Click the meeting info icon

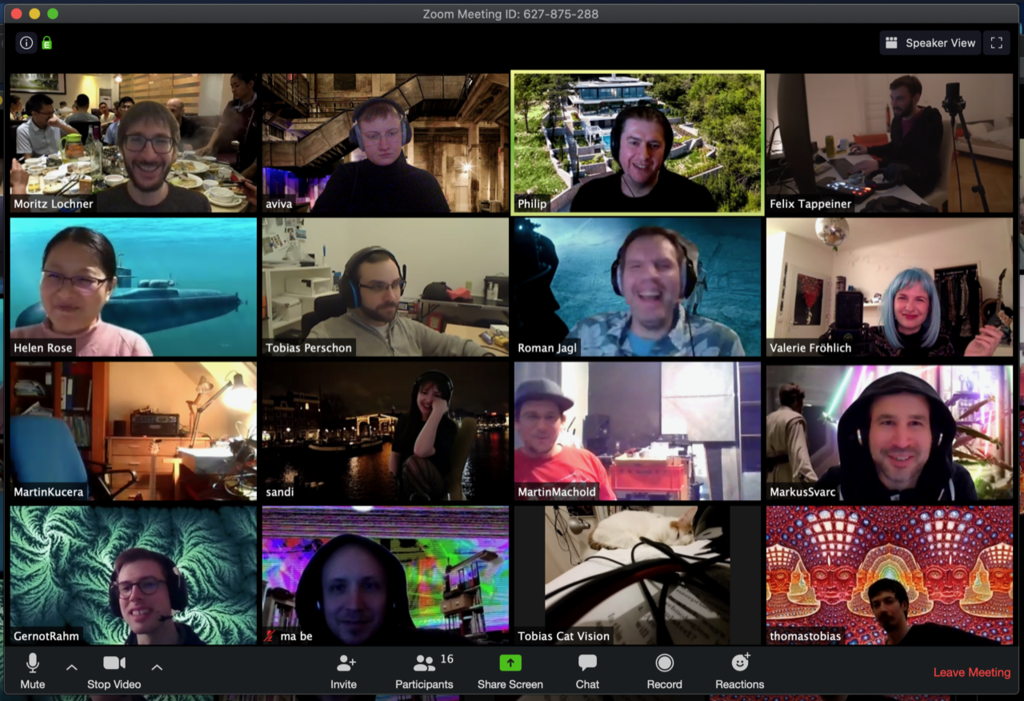click(x=26, y=43)
